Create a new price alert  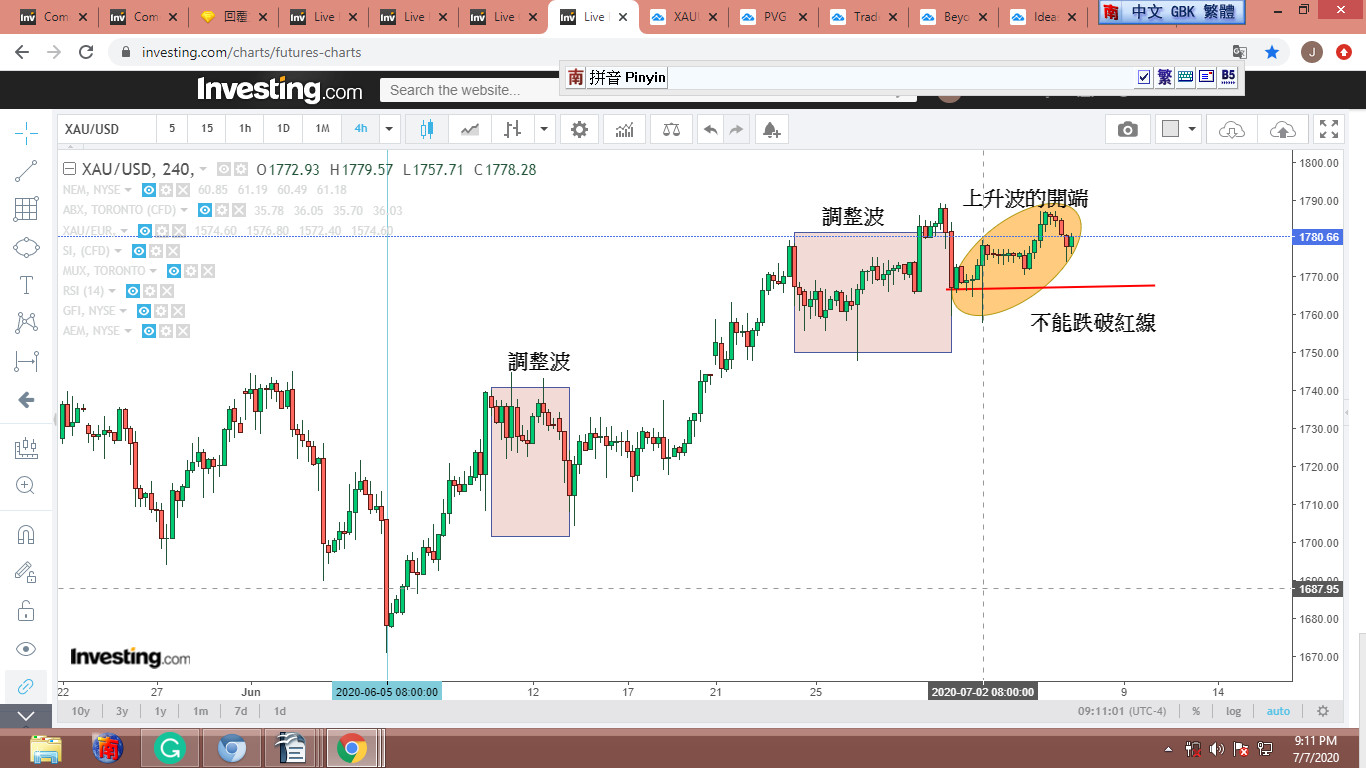770,129
